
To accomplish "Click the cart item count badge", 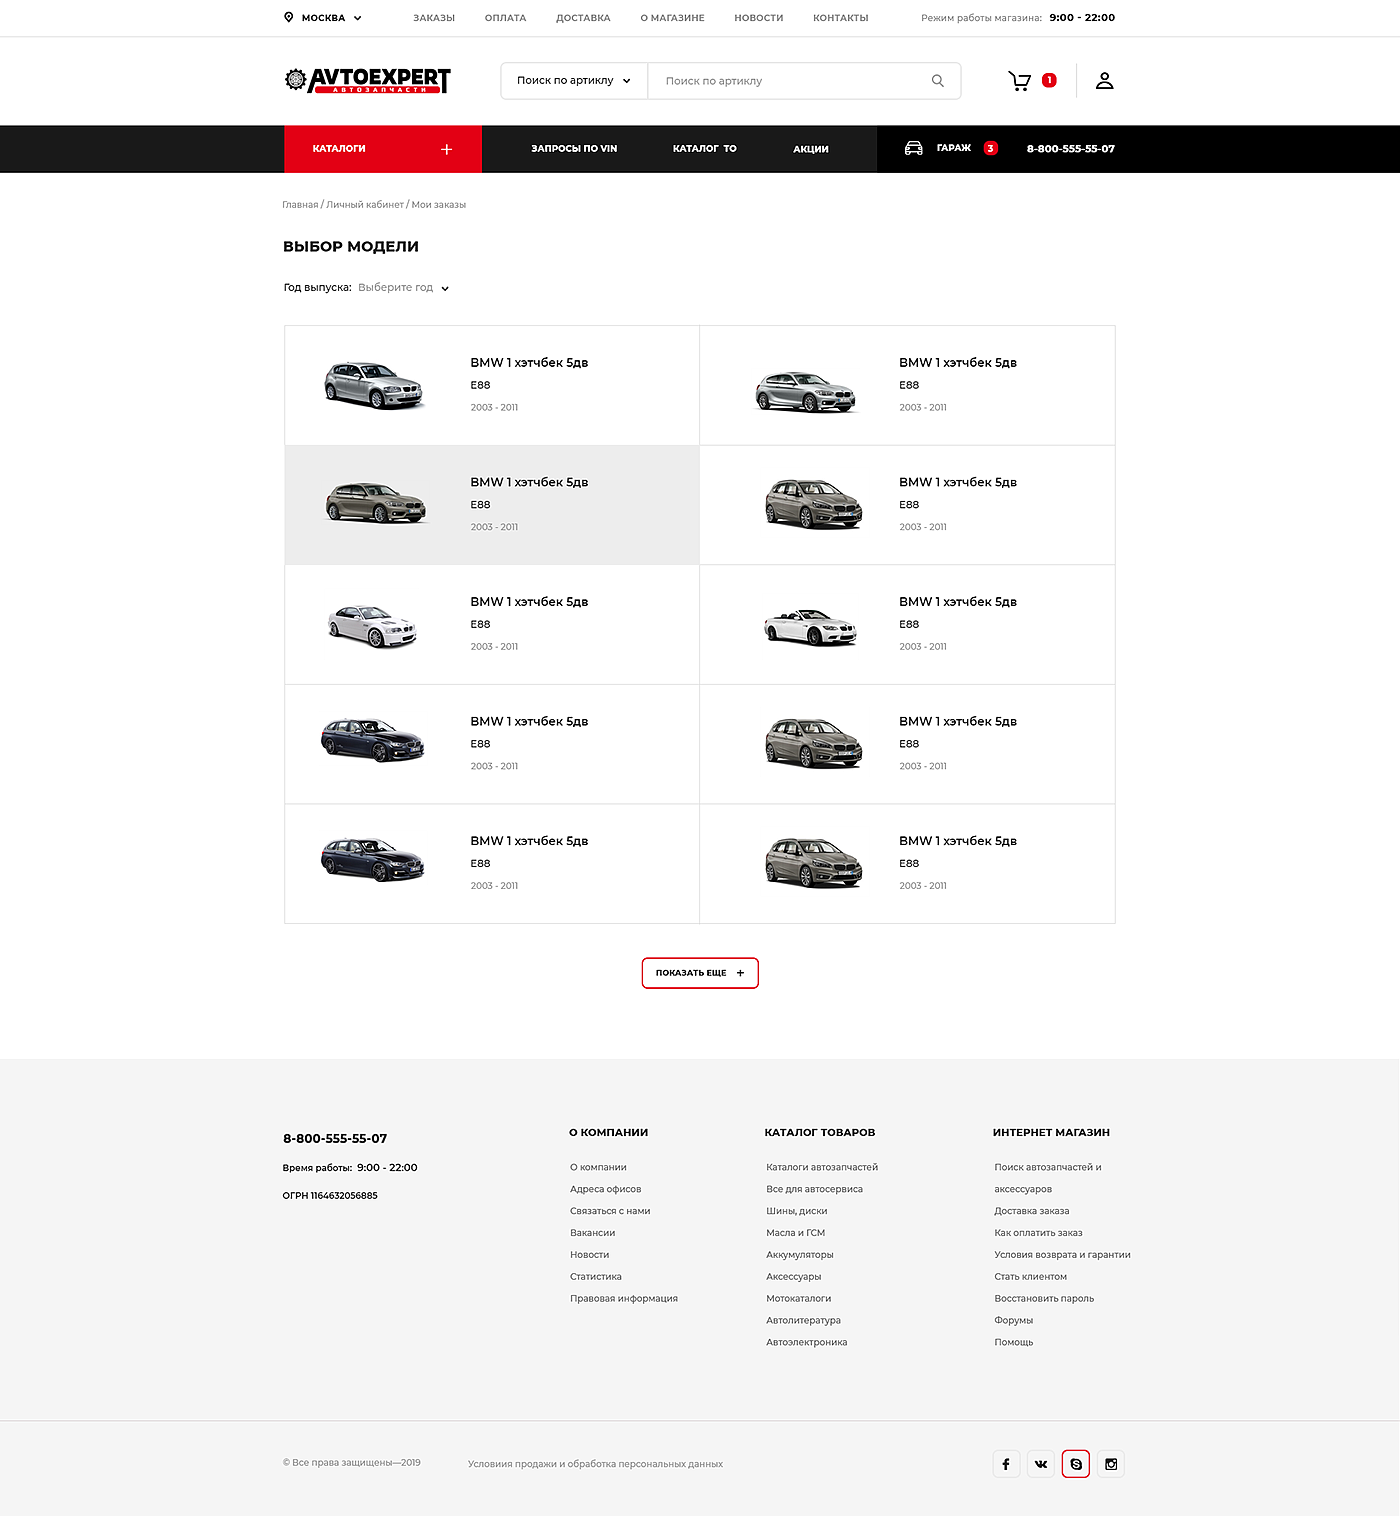I will [x=1049, y=80].
